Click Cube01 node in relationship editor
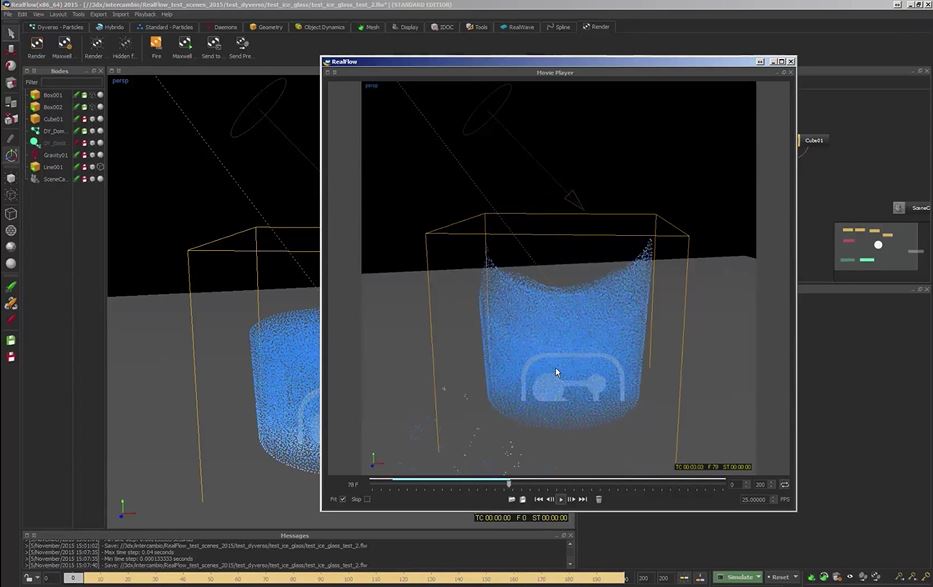 click(813, 140)
